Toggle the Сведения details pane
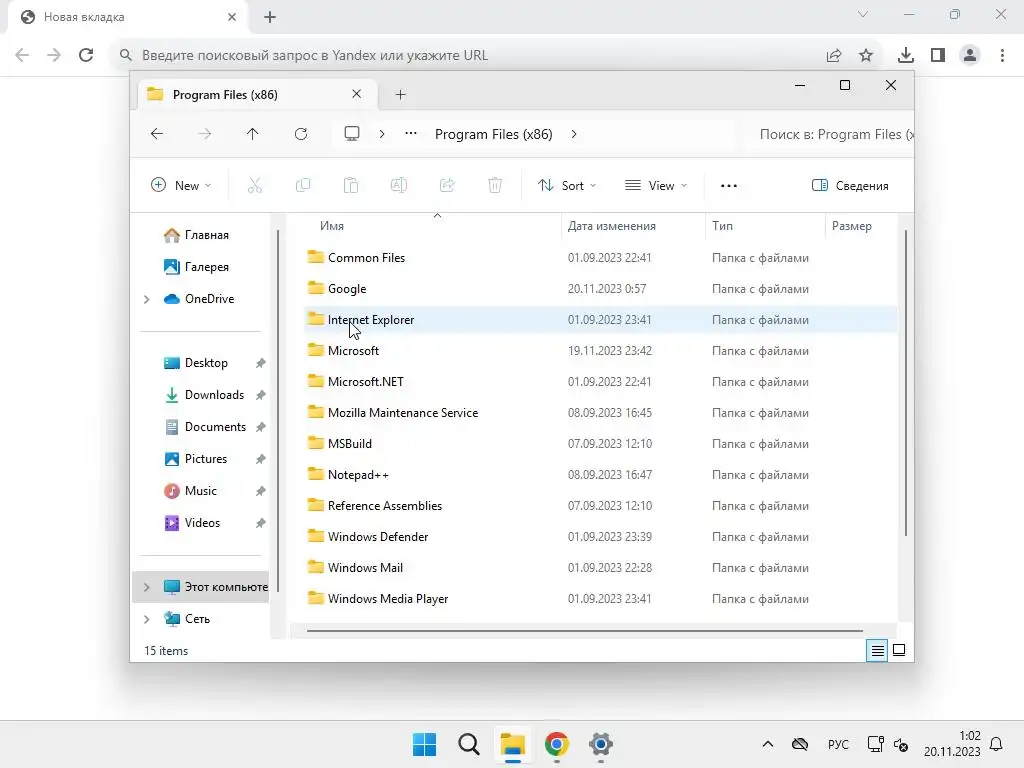This screenshot has height=768, width=1024. coord(850,185)
